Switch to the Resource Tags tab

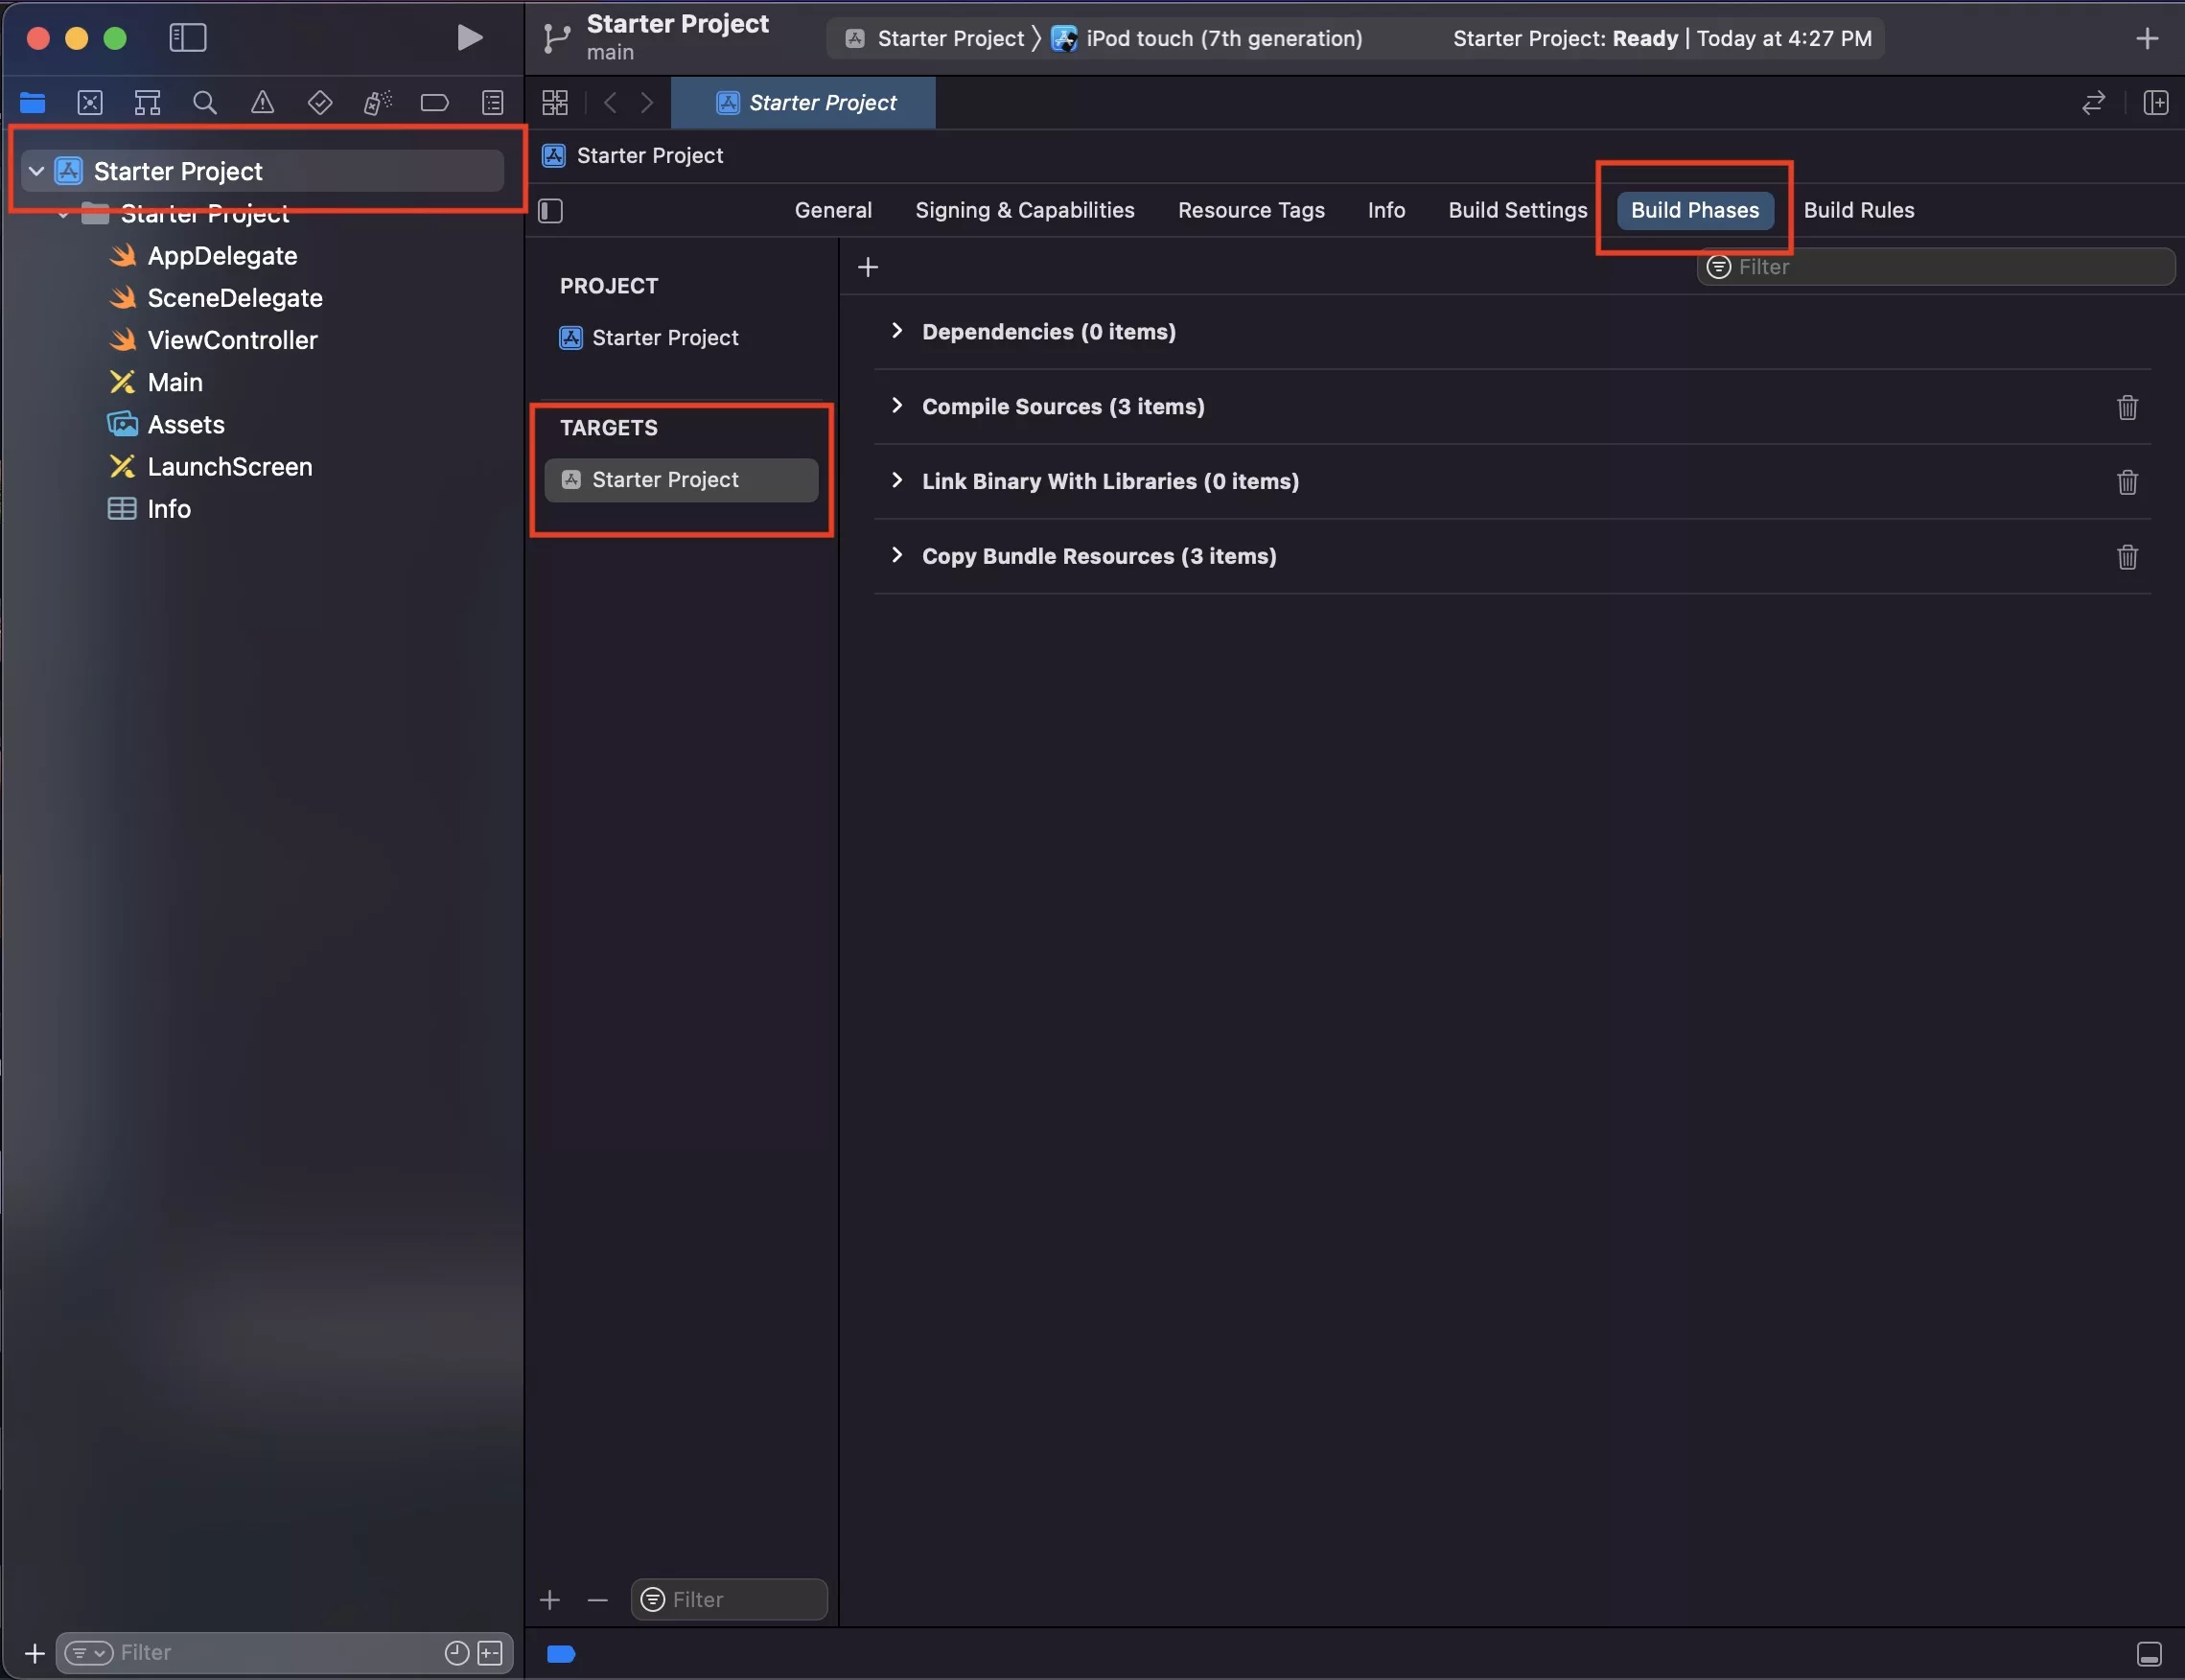click(x=1251, y=210)
